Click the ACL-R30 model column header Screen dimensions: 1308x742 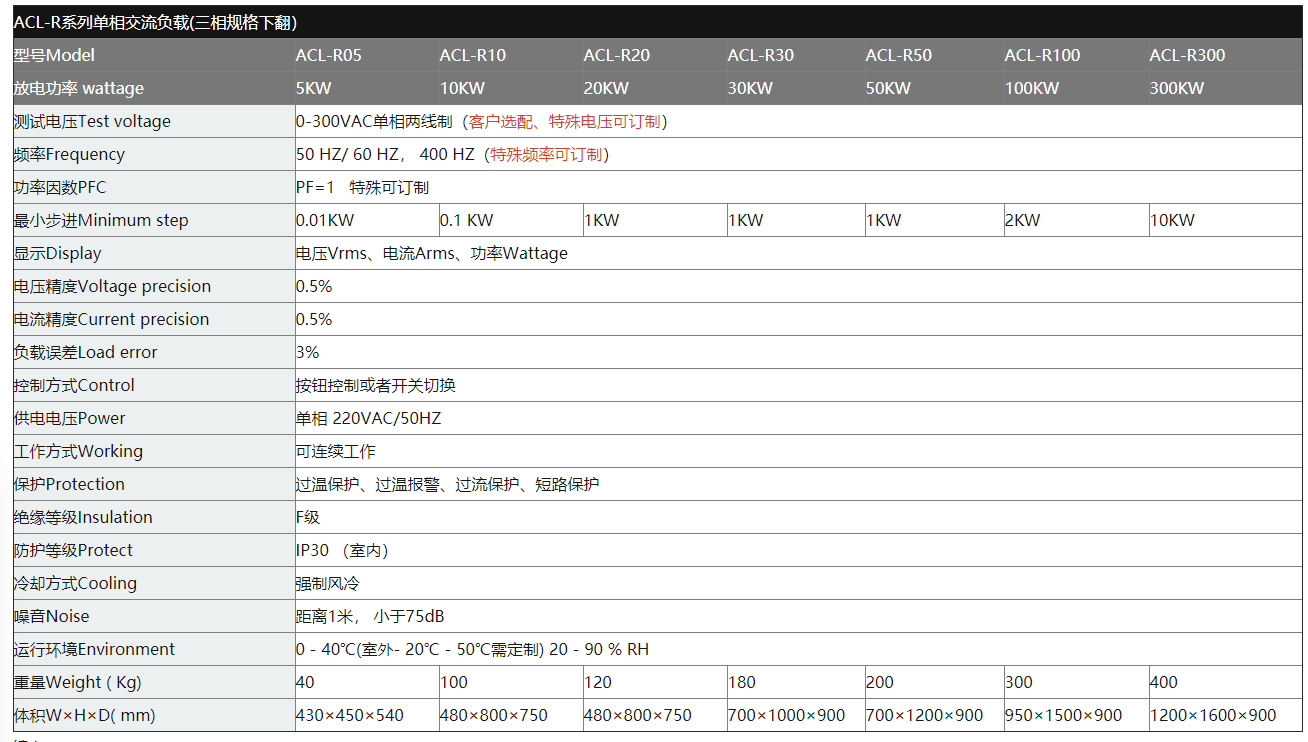[761, 55]
